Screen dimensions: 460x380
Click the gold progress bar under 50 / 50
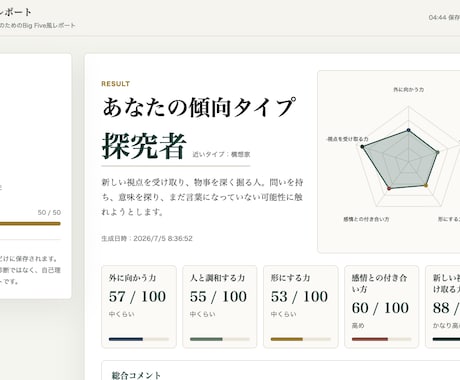(30, 224)
